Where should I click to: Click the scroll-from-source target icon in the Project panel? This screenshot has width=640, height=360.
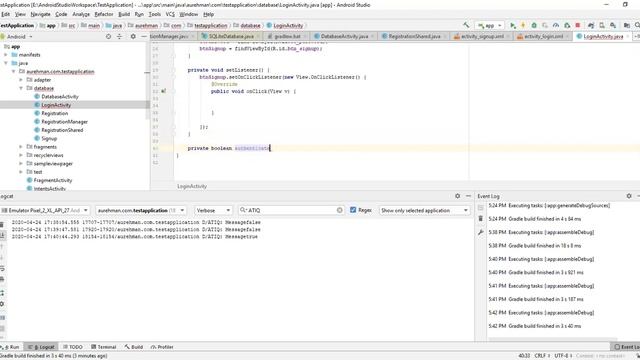coord(108,36)
